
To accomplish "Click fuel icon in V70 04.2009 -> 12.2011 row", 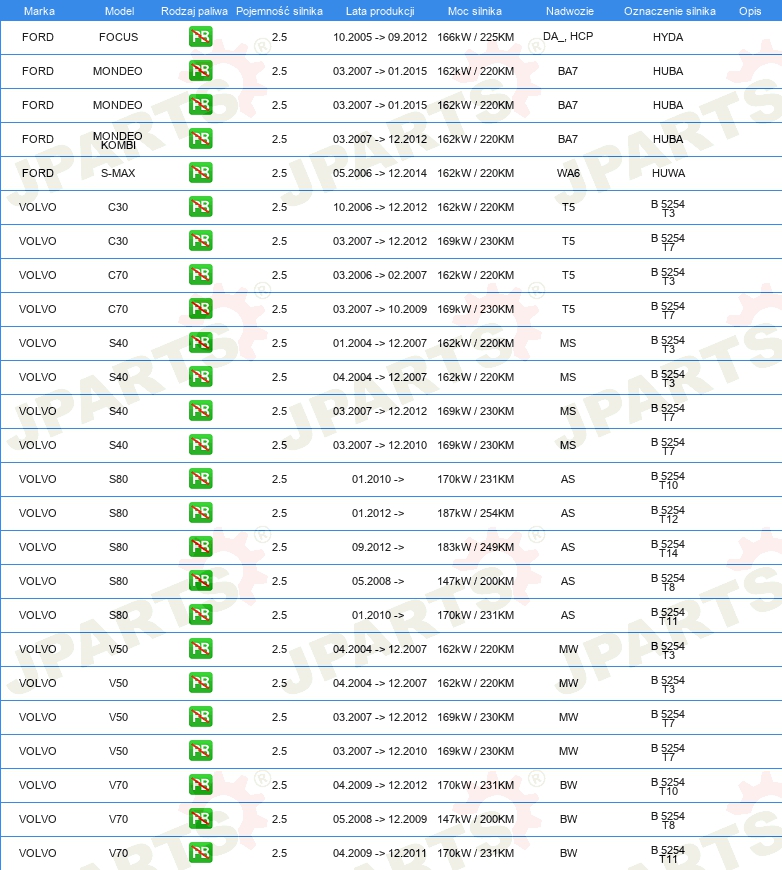I will pyautogui.click(x=200, y=852).
